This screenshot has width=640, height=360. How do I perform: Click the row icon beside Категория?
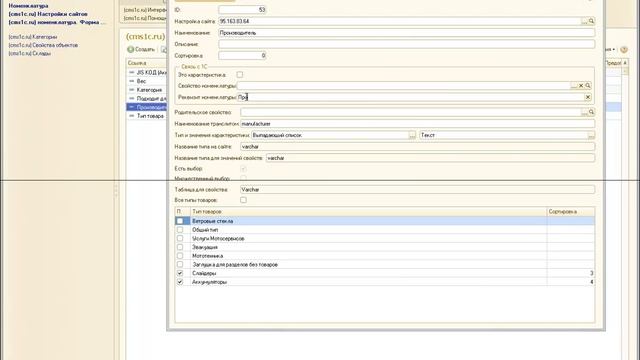(131, 90)
